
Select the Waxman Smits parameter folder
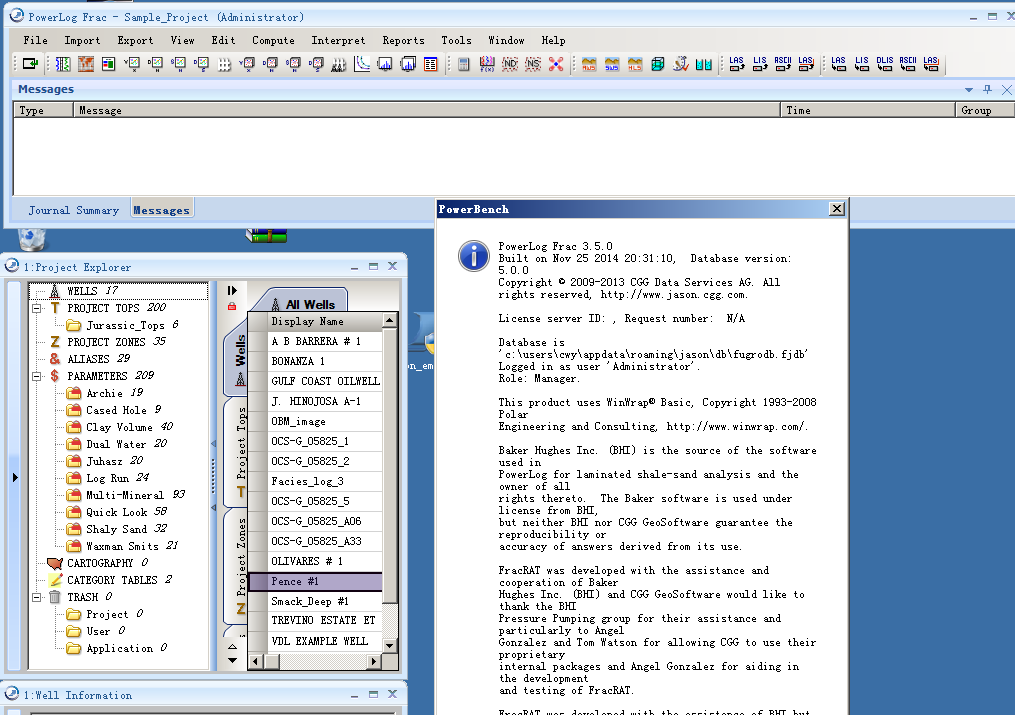click(x=122, y=546)
